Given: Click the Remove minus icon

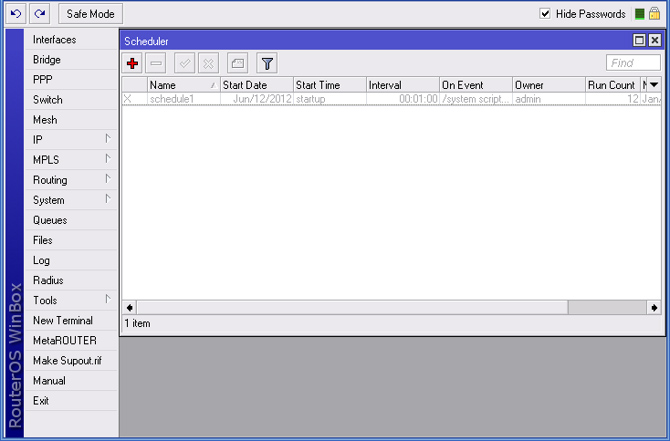Looking at the screenshot, I should point(157,64).
